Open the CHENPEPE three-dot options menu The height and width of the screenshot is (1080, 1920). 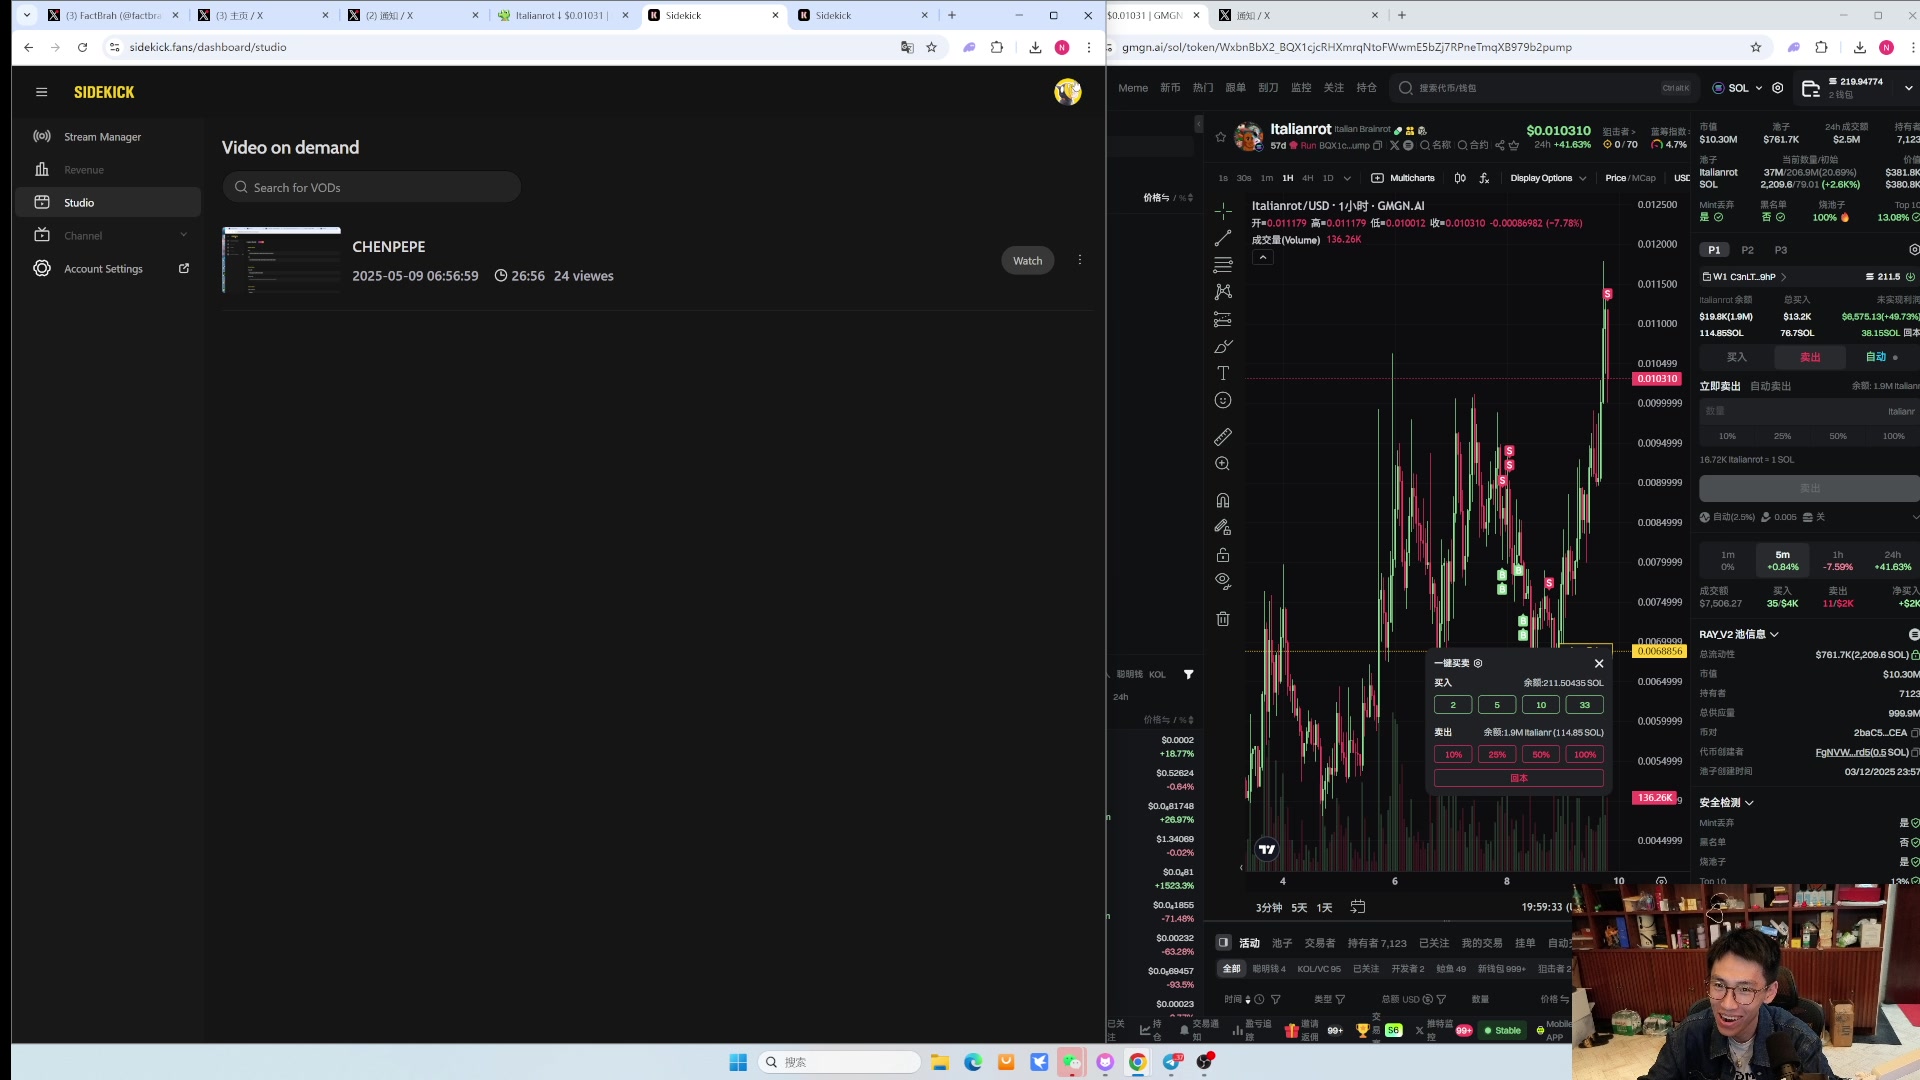pos(1080,260)
